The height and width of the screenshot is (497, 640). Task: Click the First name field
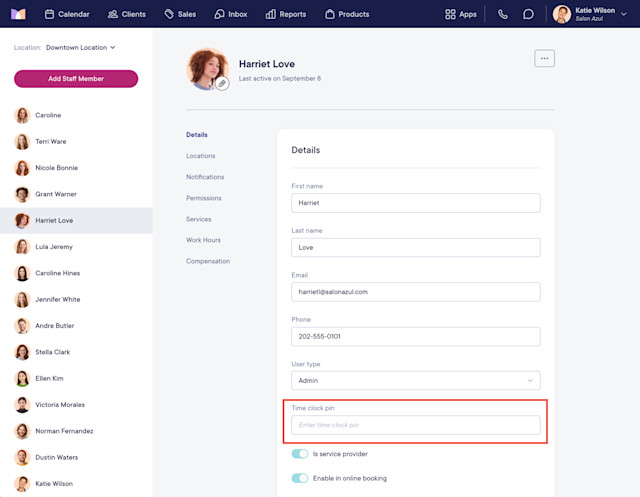pyautogui.click(x=416, y=203)
